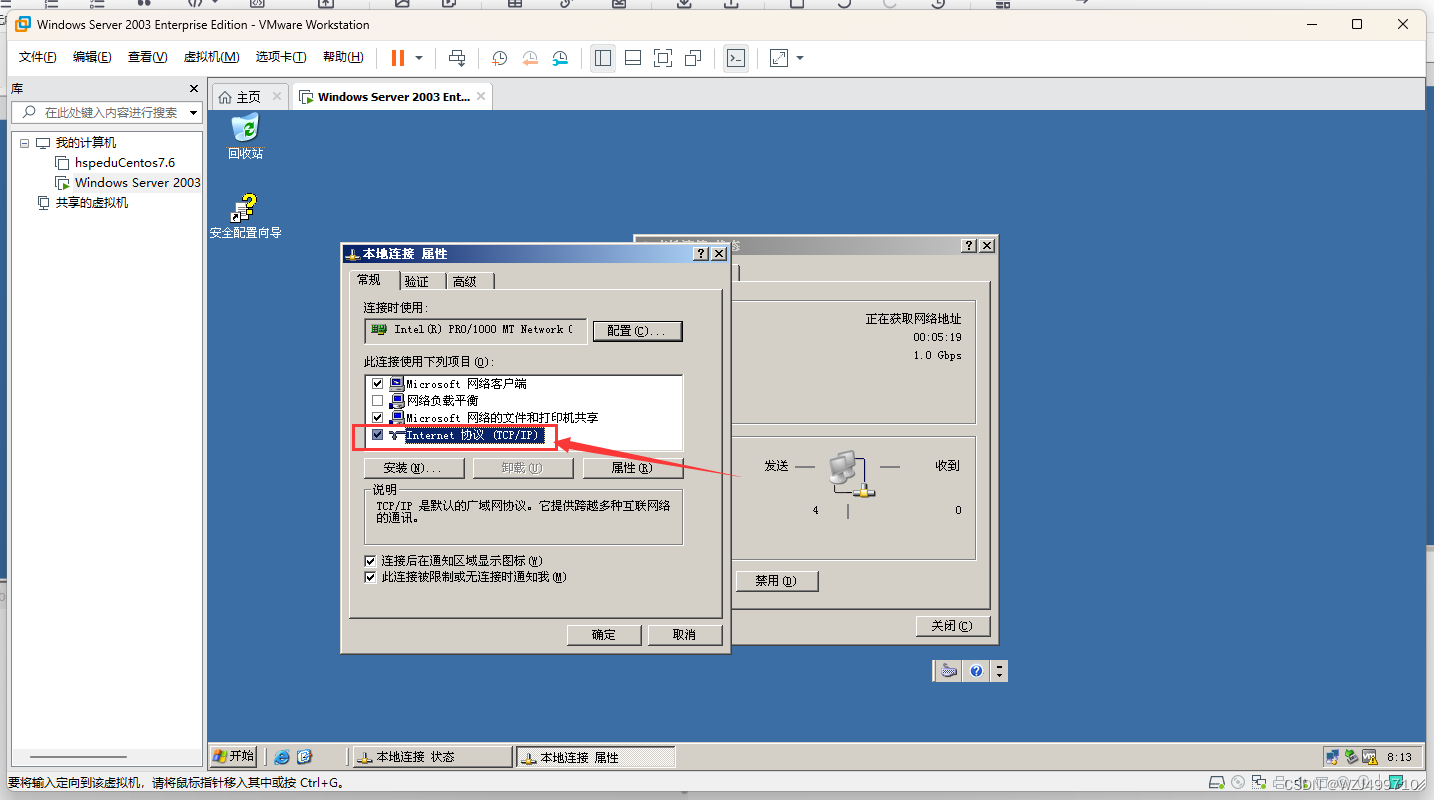Toggle the library sidebar view icon
1434x800 pixels.
coord(603,58)
